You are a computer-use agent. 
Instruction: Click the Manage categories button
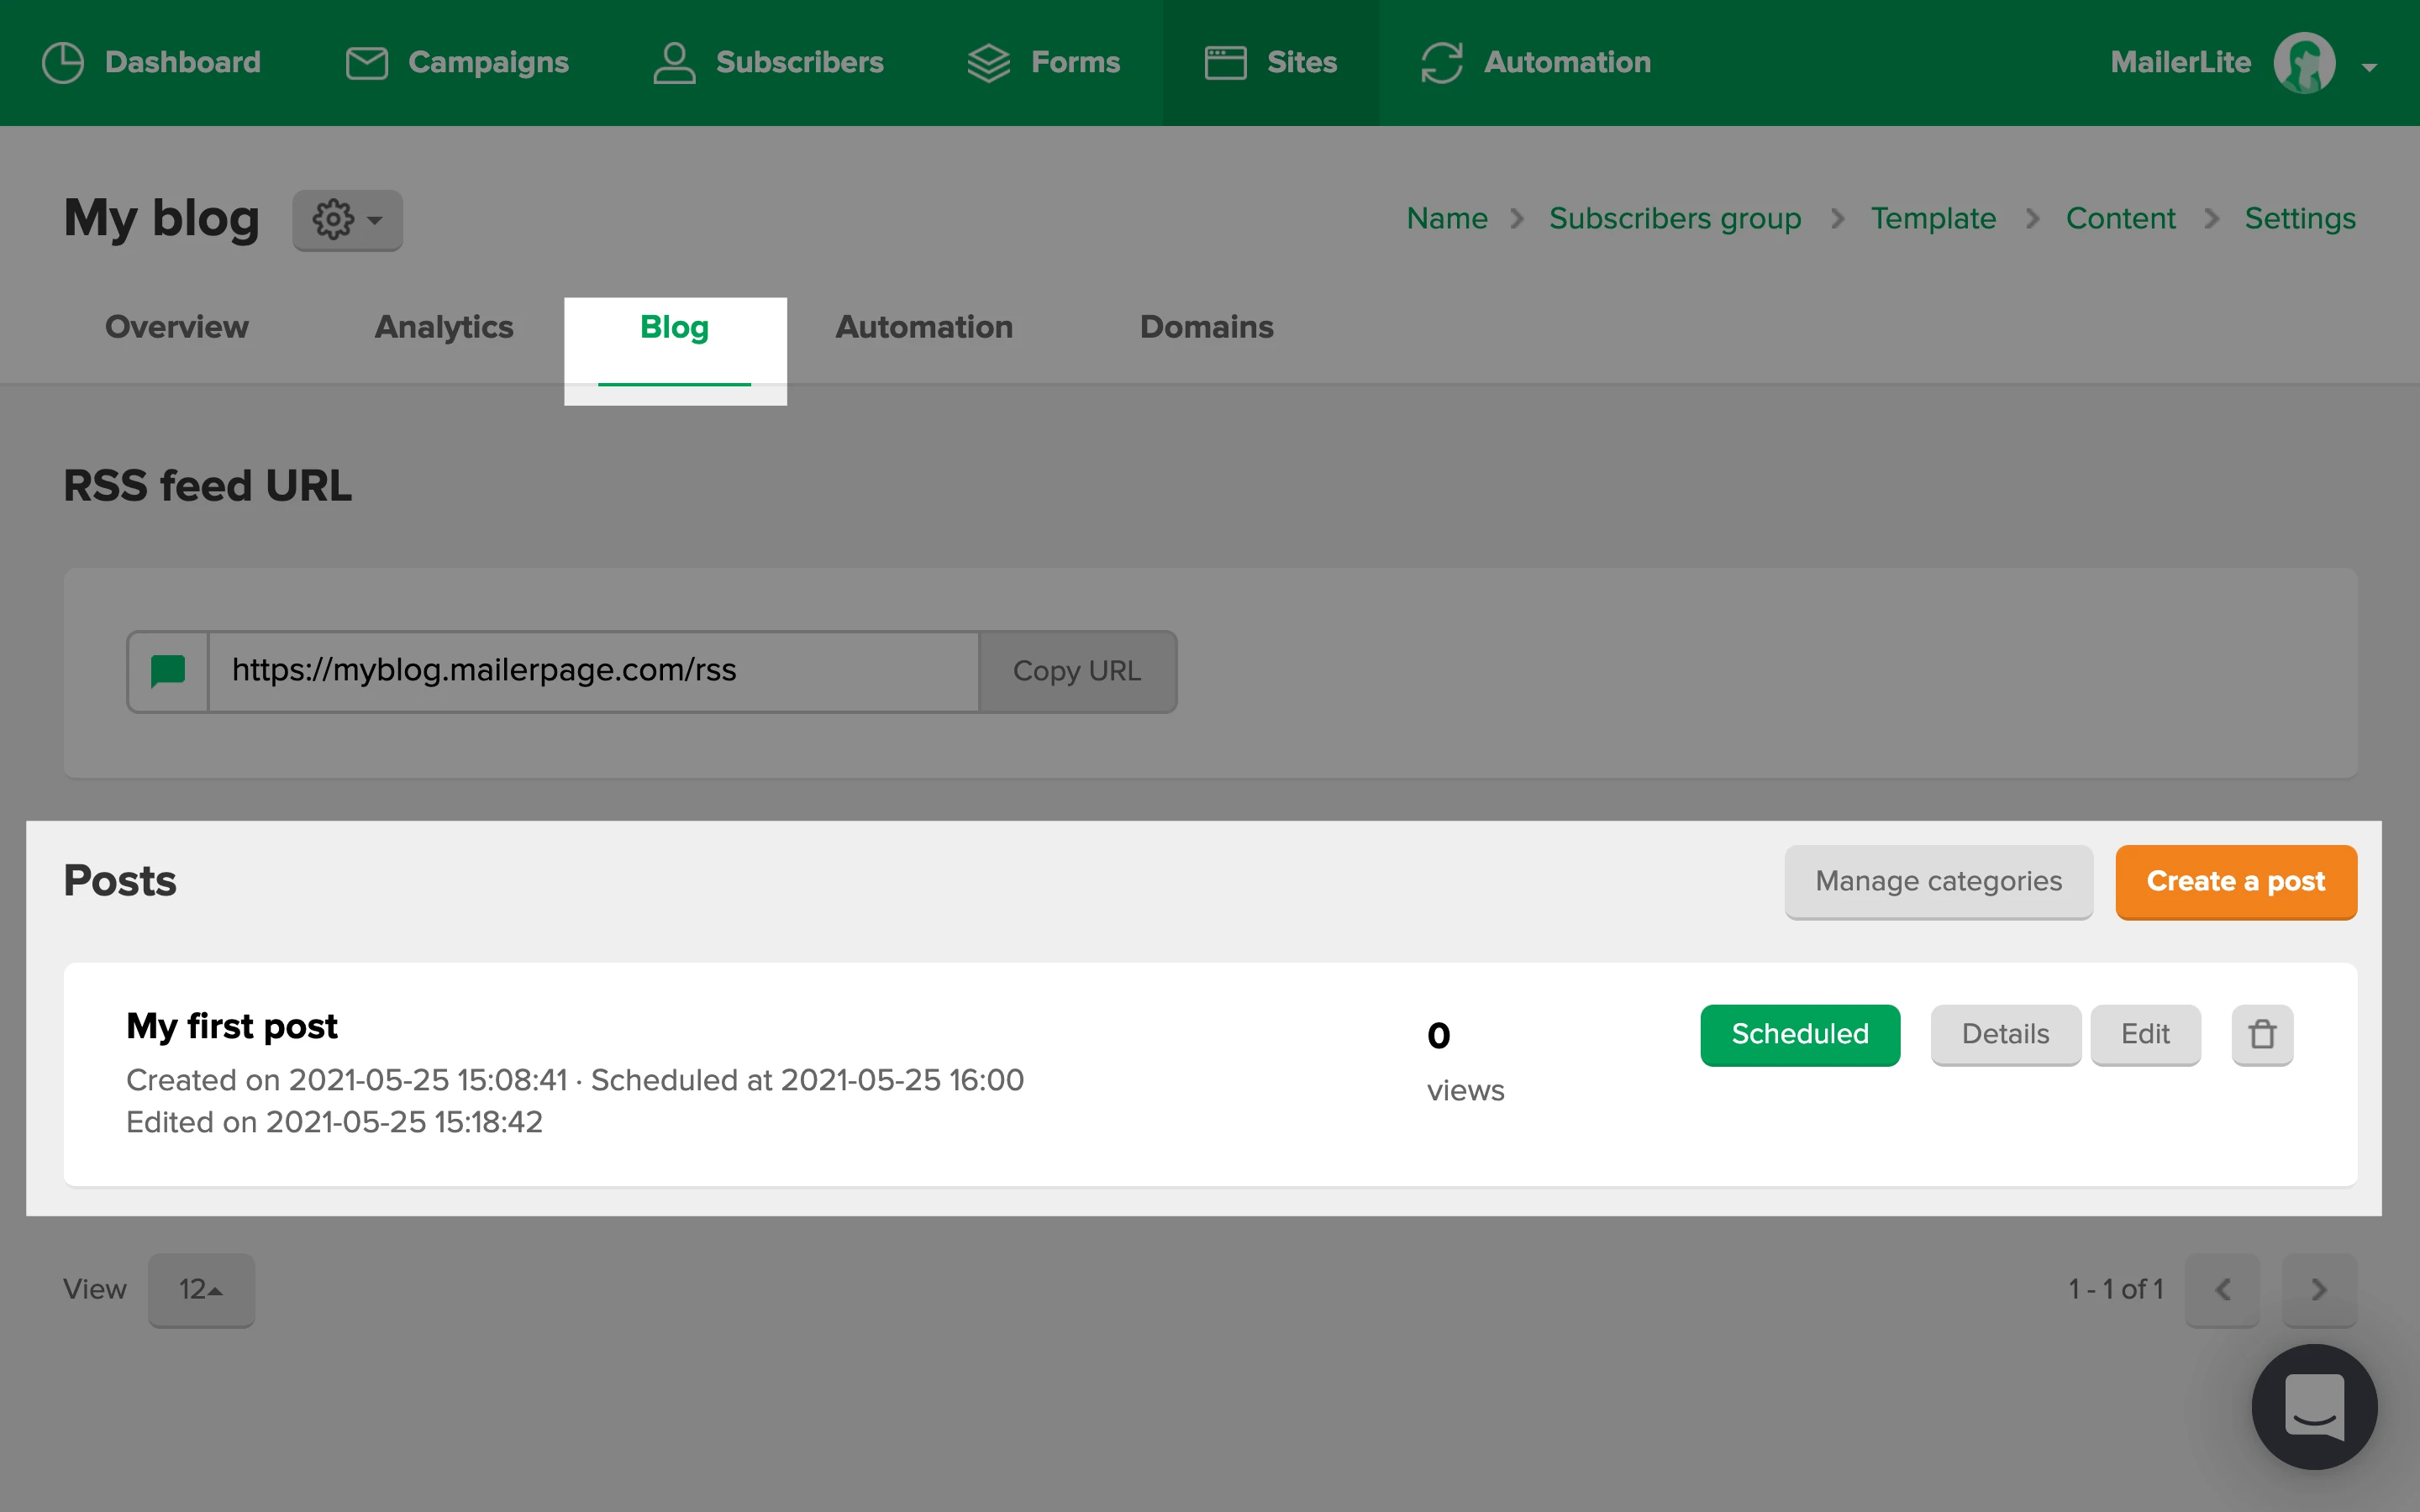[1938, 881]
